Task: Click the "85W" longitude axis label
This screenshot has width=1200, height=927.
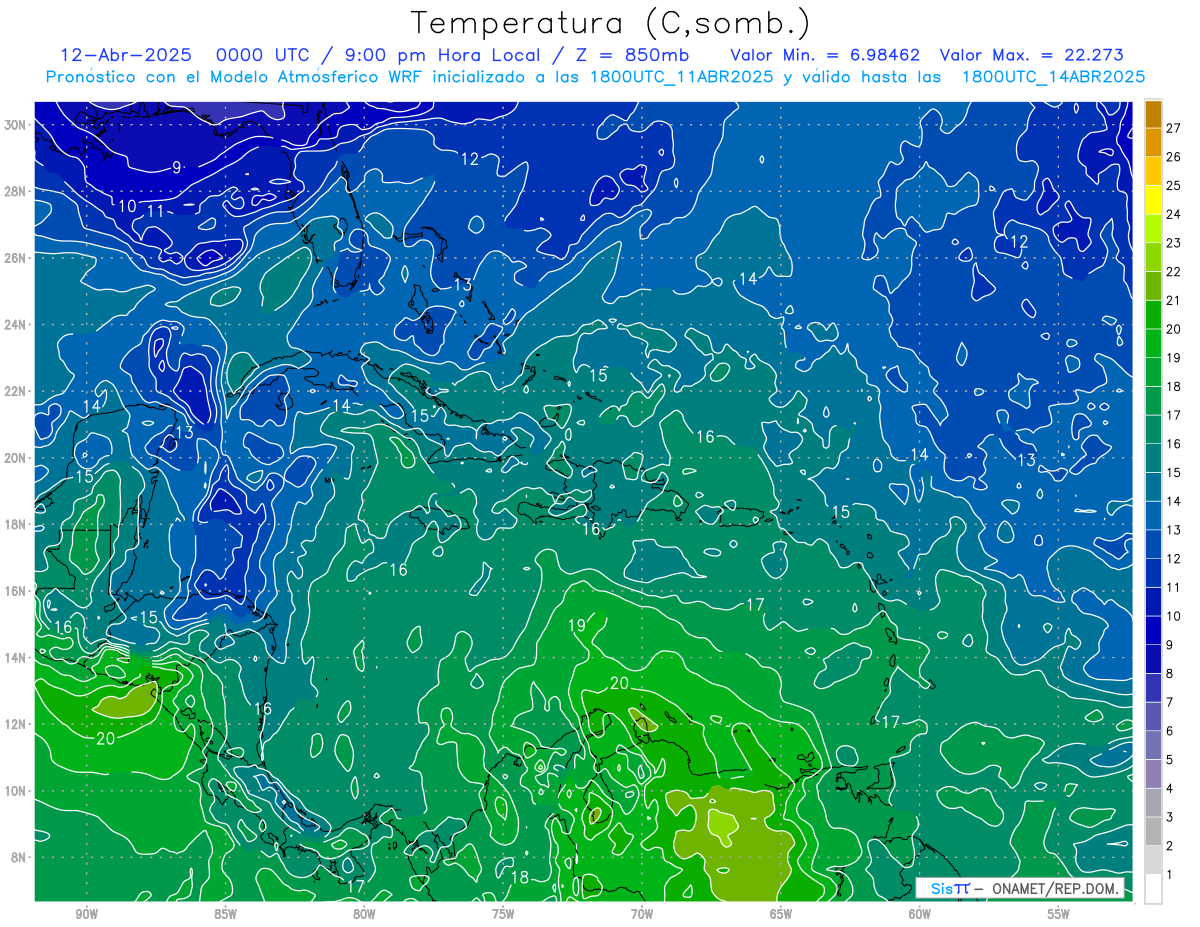Action: coord(225,915)
